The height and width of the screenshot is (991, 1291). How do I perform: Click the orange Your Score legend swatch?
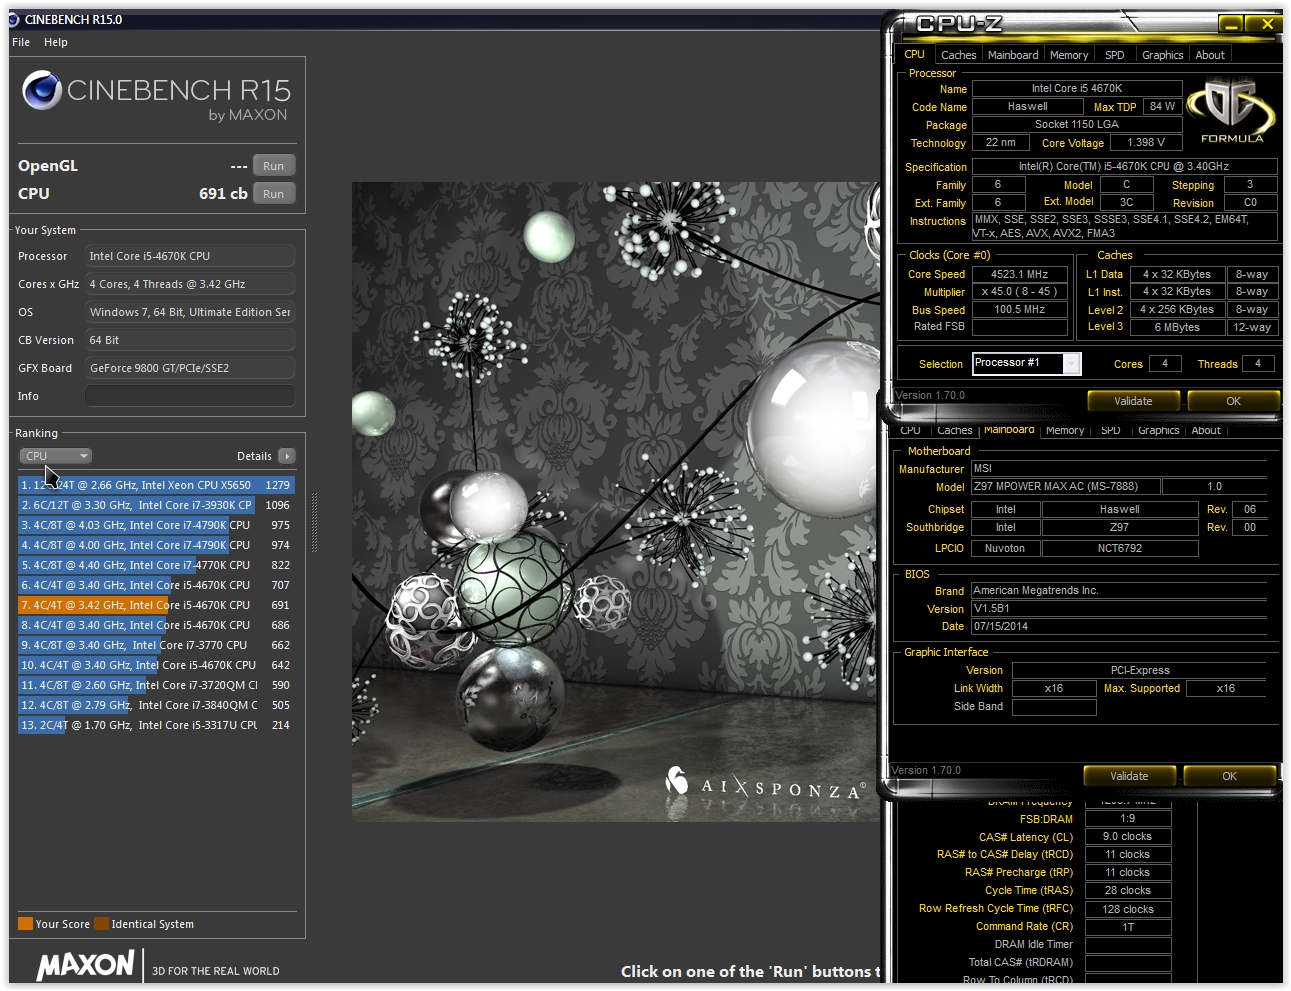click(25, 924)
